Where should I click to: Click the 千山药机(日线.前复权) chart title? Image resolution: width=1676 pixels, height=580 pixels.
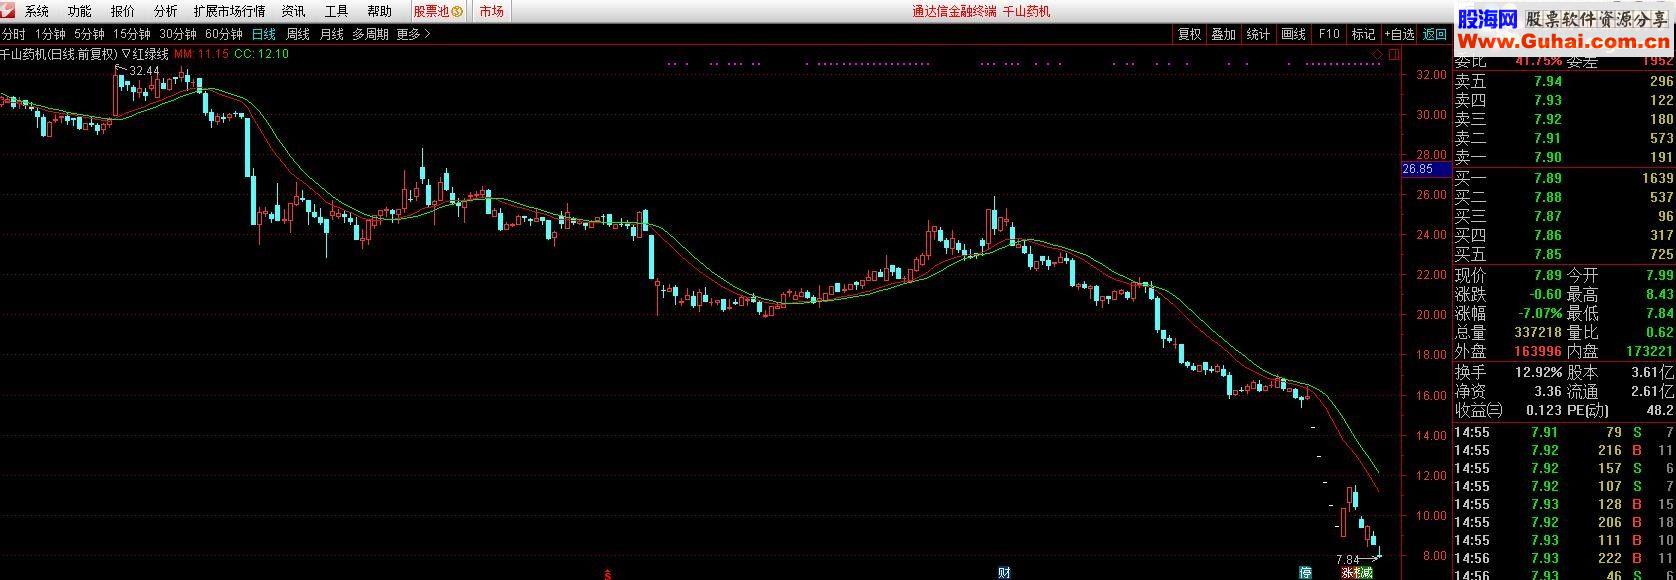pos(59,54)
